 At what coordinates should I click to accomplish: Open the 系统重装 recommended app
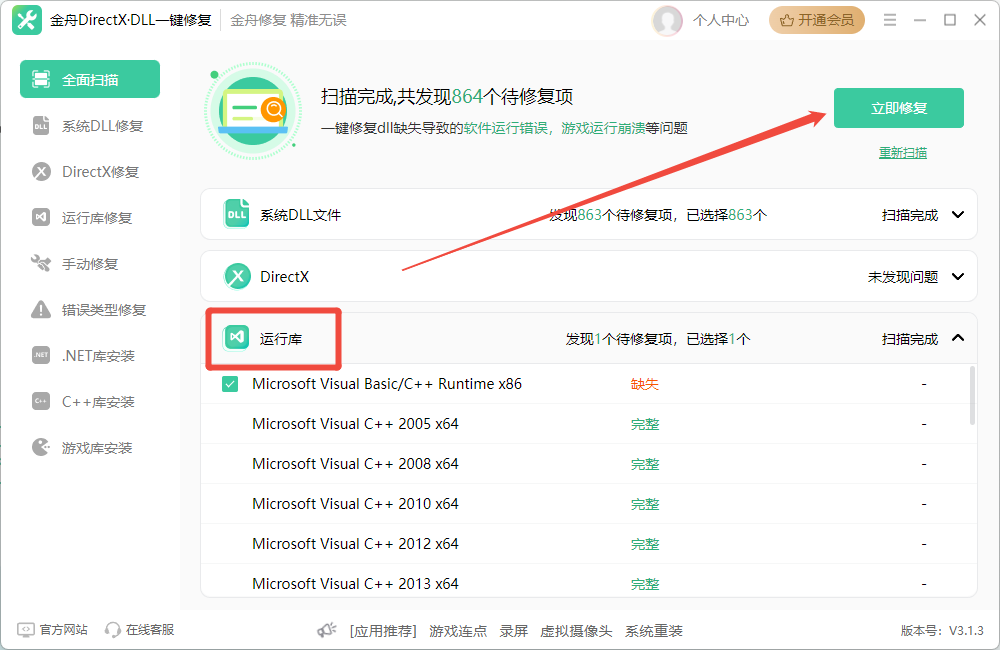click(x=654, y=631)
